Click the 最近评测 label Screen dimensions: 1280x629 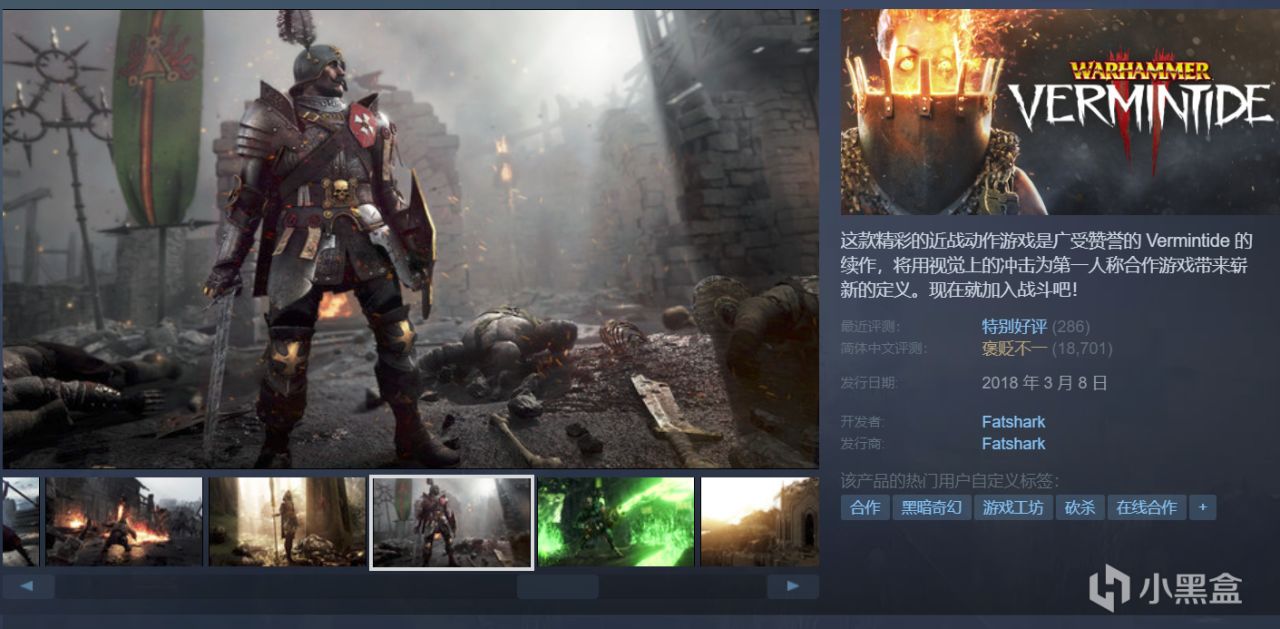click(x=870, y=327)
